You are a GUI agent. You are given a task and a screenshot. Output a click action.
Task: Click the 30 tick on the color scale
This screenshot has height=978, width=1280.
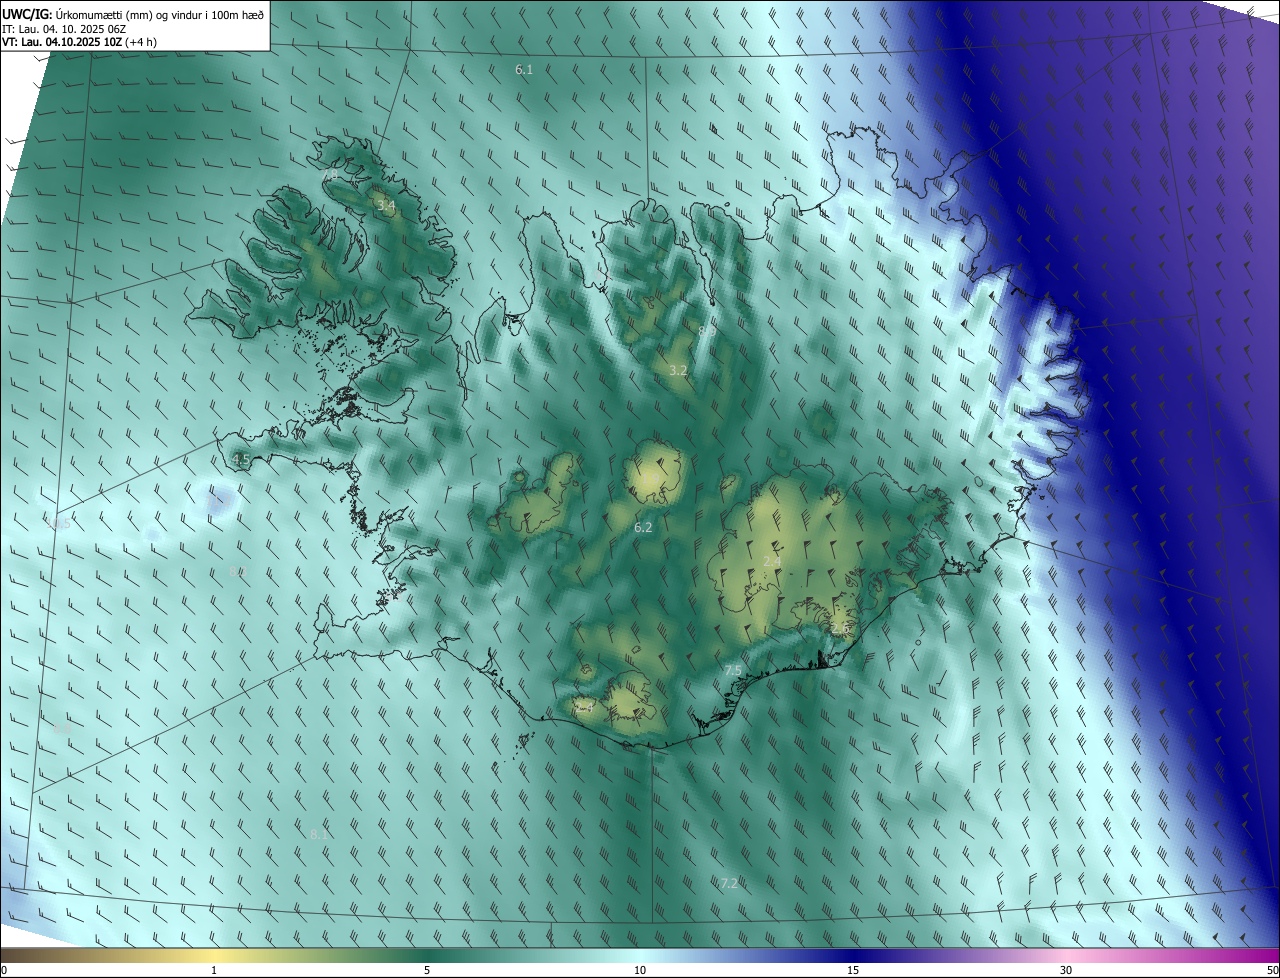(1066, 971)
